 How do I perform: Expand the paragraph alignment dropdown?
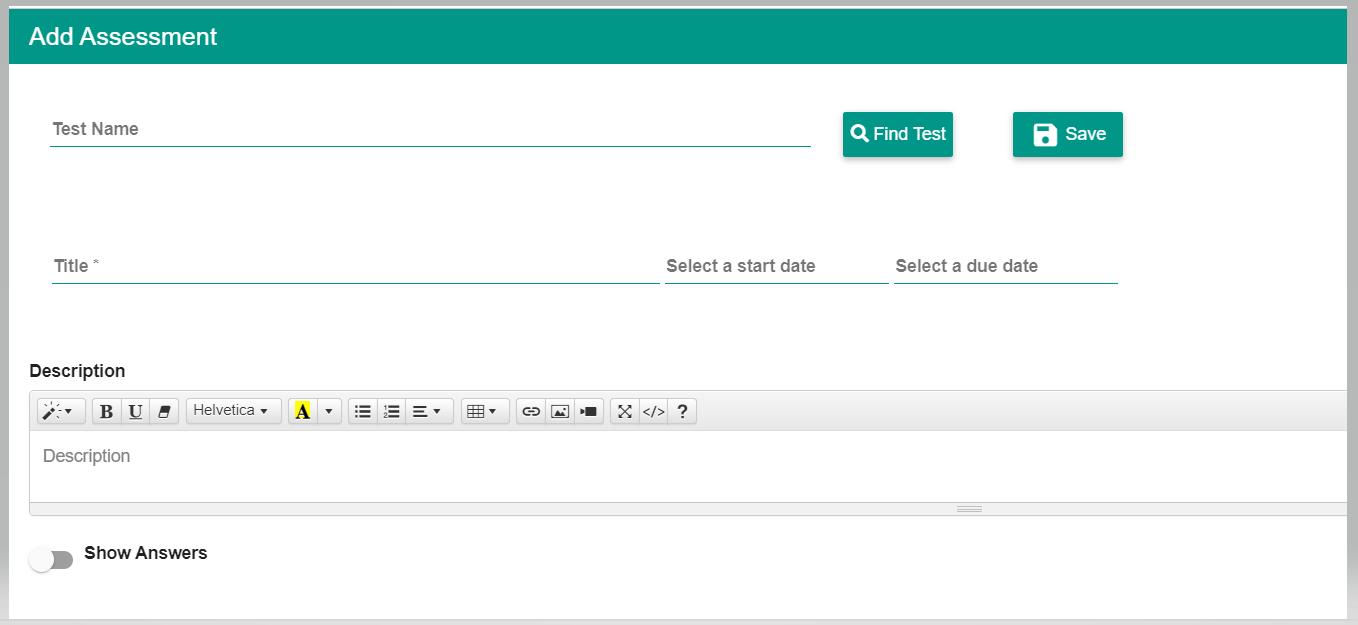pyautogui.click(x=428, y=411)
